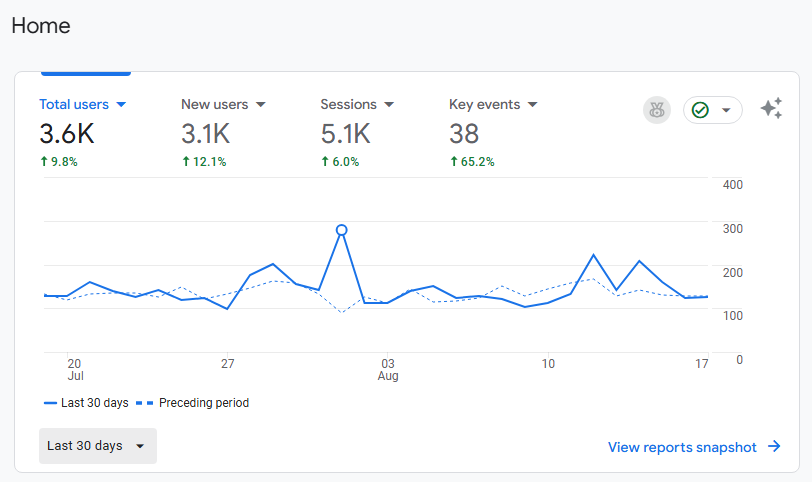
Task: Click the sparkle Insights icon
Action: 771,109
